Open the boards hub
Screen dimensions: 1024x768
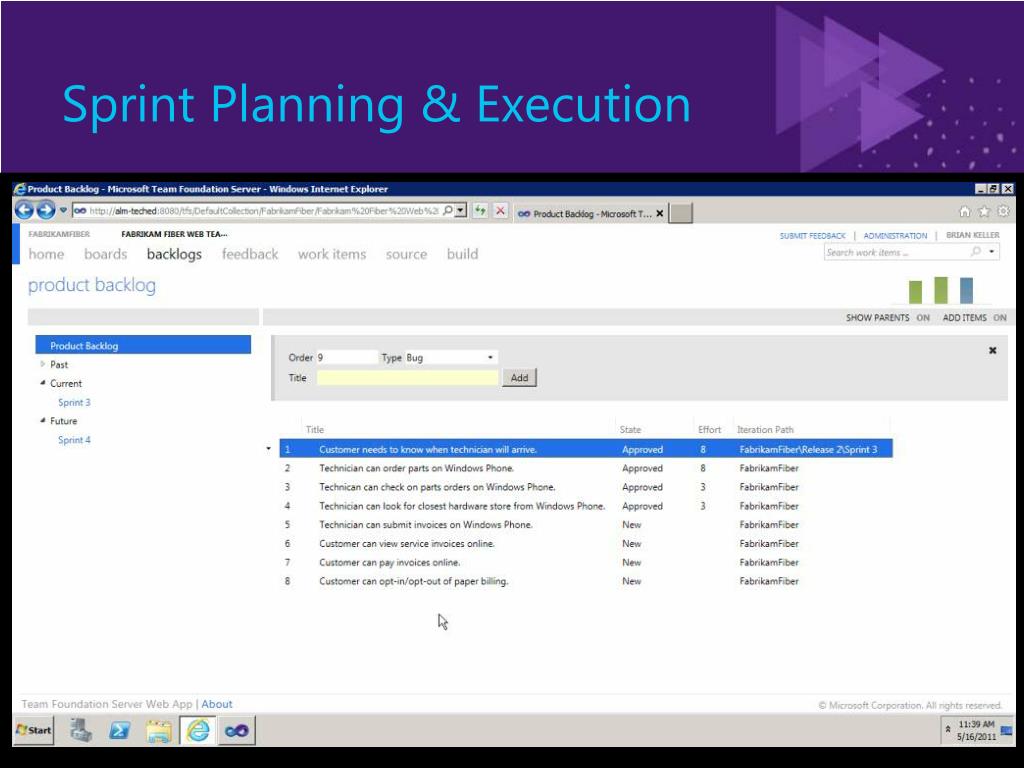click(x=106, y=254)
